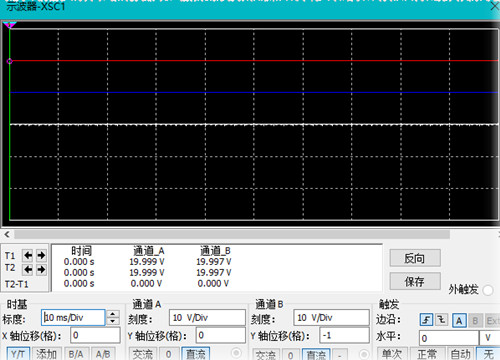Select 添加 (Add) display mode
This screenshot has height=360, width=500.
point(47,354)
